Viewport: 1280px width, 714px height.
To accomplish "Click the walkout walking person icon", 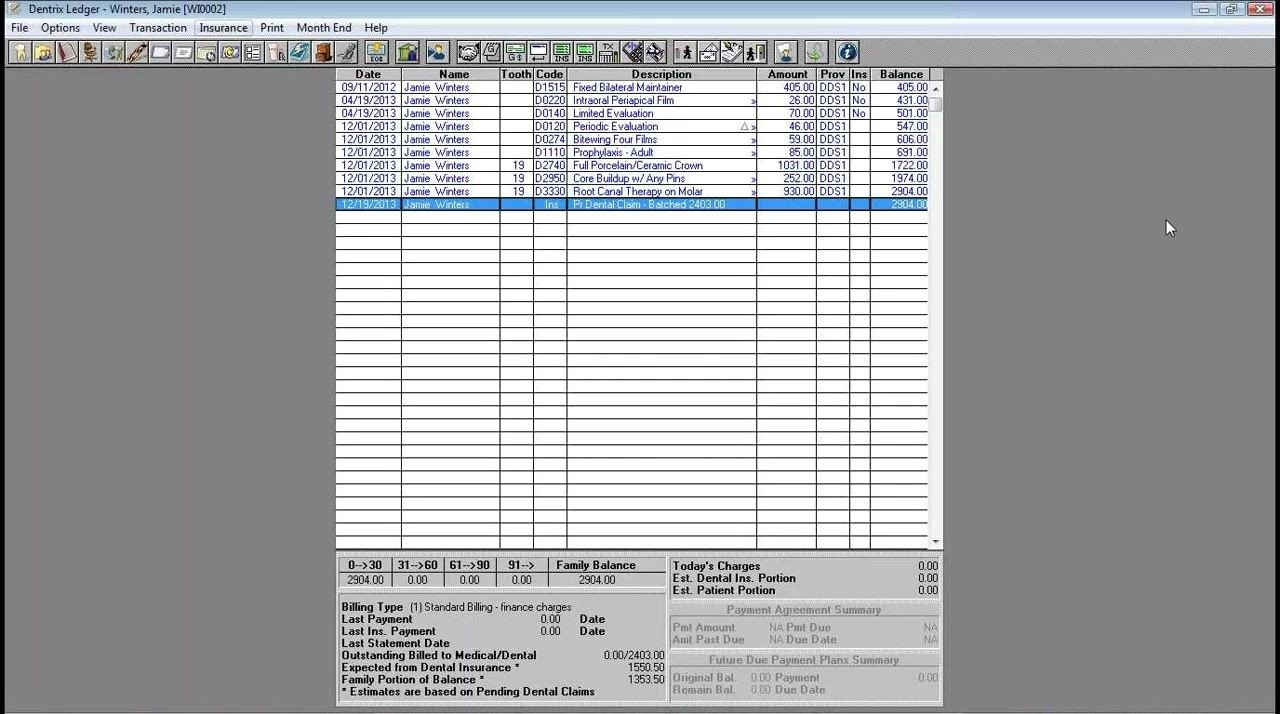I will (685, 52).
